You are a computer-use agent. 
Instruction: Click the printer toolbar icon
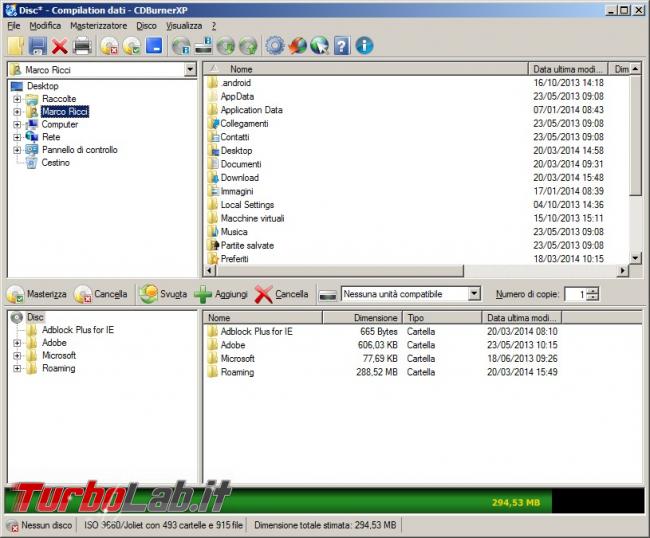[82, 46]
